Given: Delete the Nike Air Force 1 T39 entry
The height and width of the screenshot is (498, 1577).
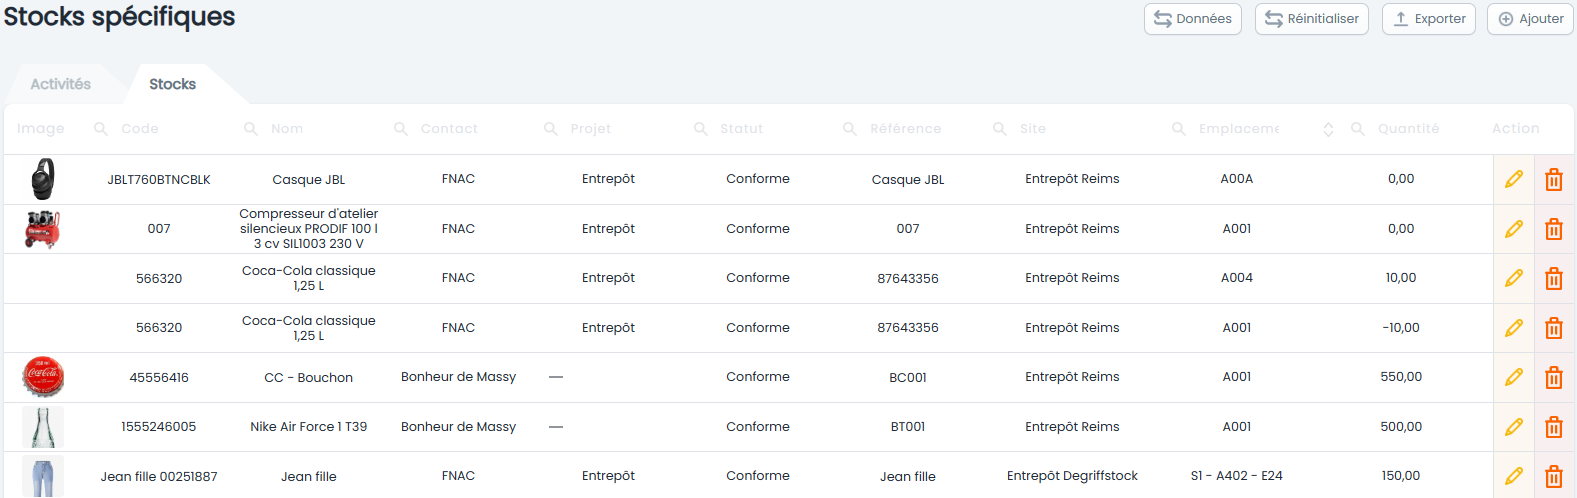Looking at the screenshot, I should point(1554,427).
